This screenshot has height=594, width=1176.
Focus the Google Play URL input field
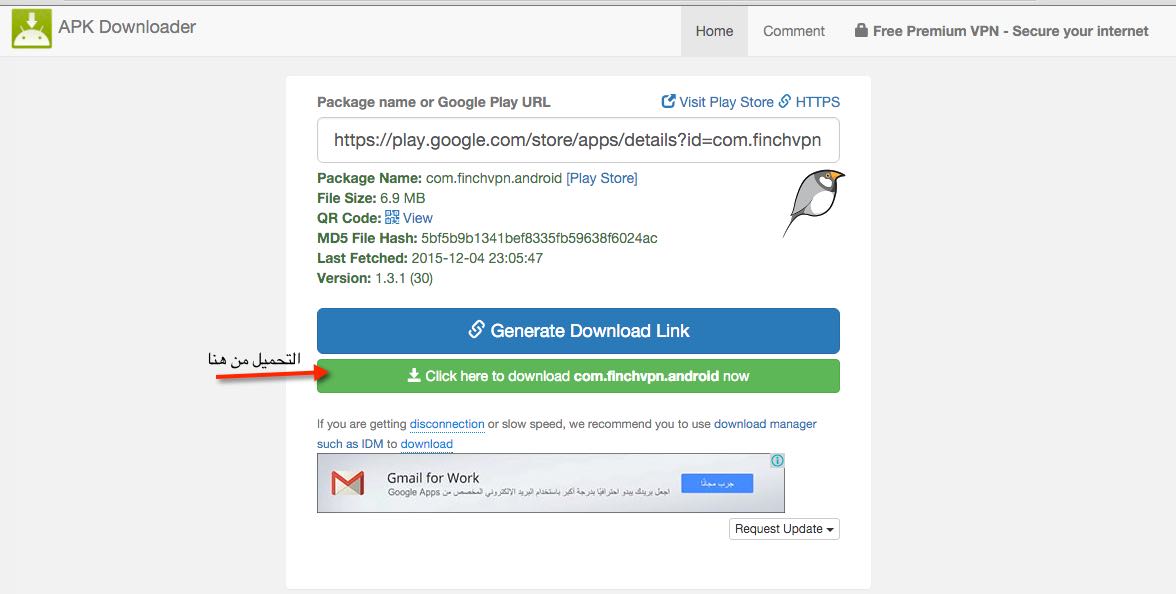[x=578, y=140]
